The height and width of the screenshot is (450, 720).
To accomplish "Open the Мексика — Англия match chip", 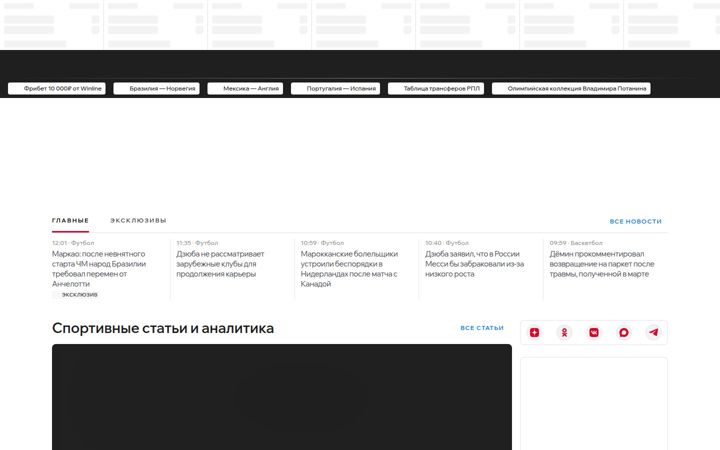I will 245,89.
